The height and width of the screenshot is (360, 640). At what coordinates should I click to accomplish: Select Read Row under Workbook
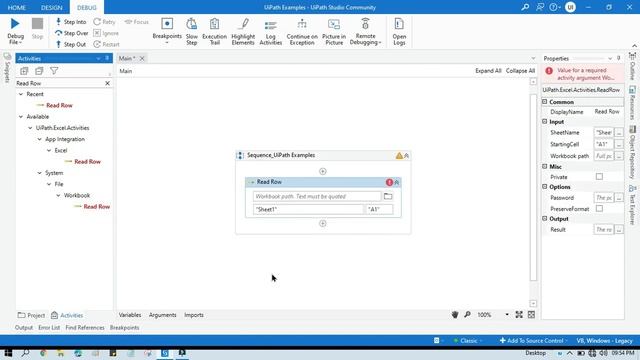click(97, 207)
